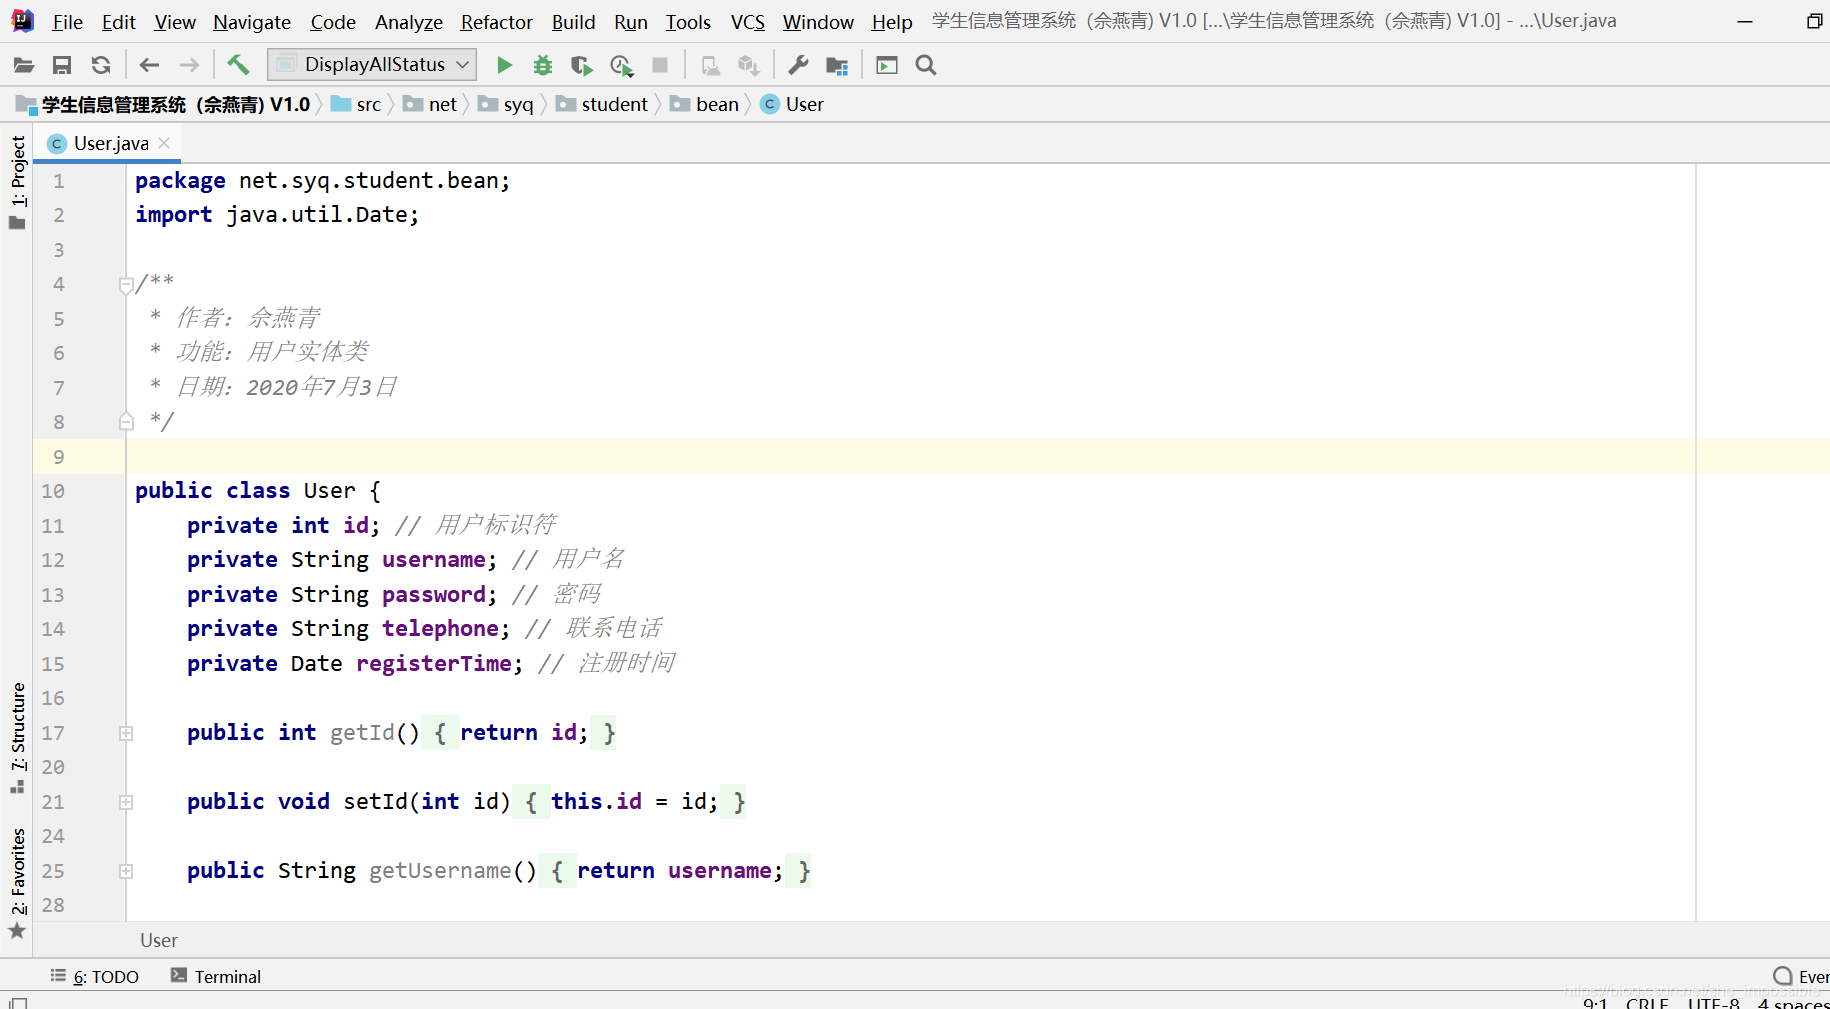
Task: Click the grayed-out Update Project icon
Action: [x=710, y=65]
